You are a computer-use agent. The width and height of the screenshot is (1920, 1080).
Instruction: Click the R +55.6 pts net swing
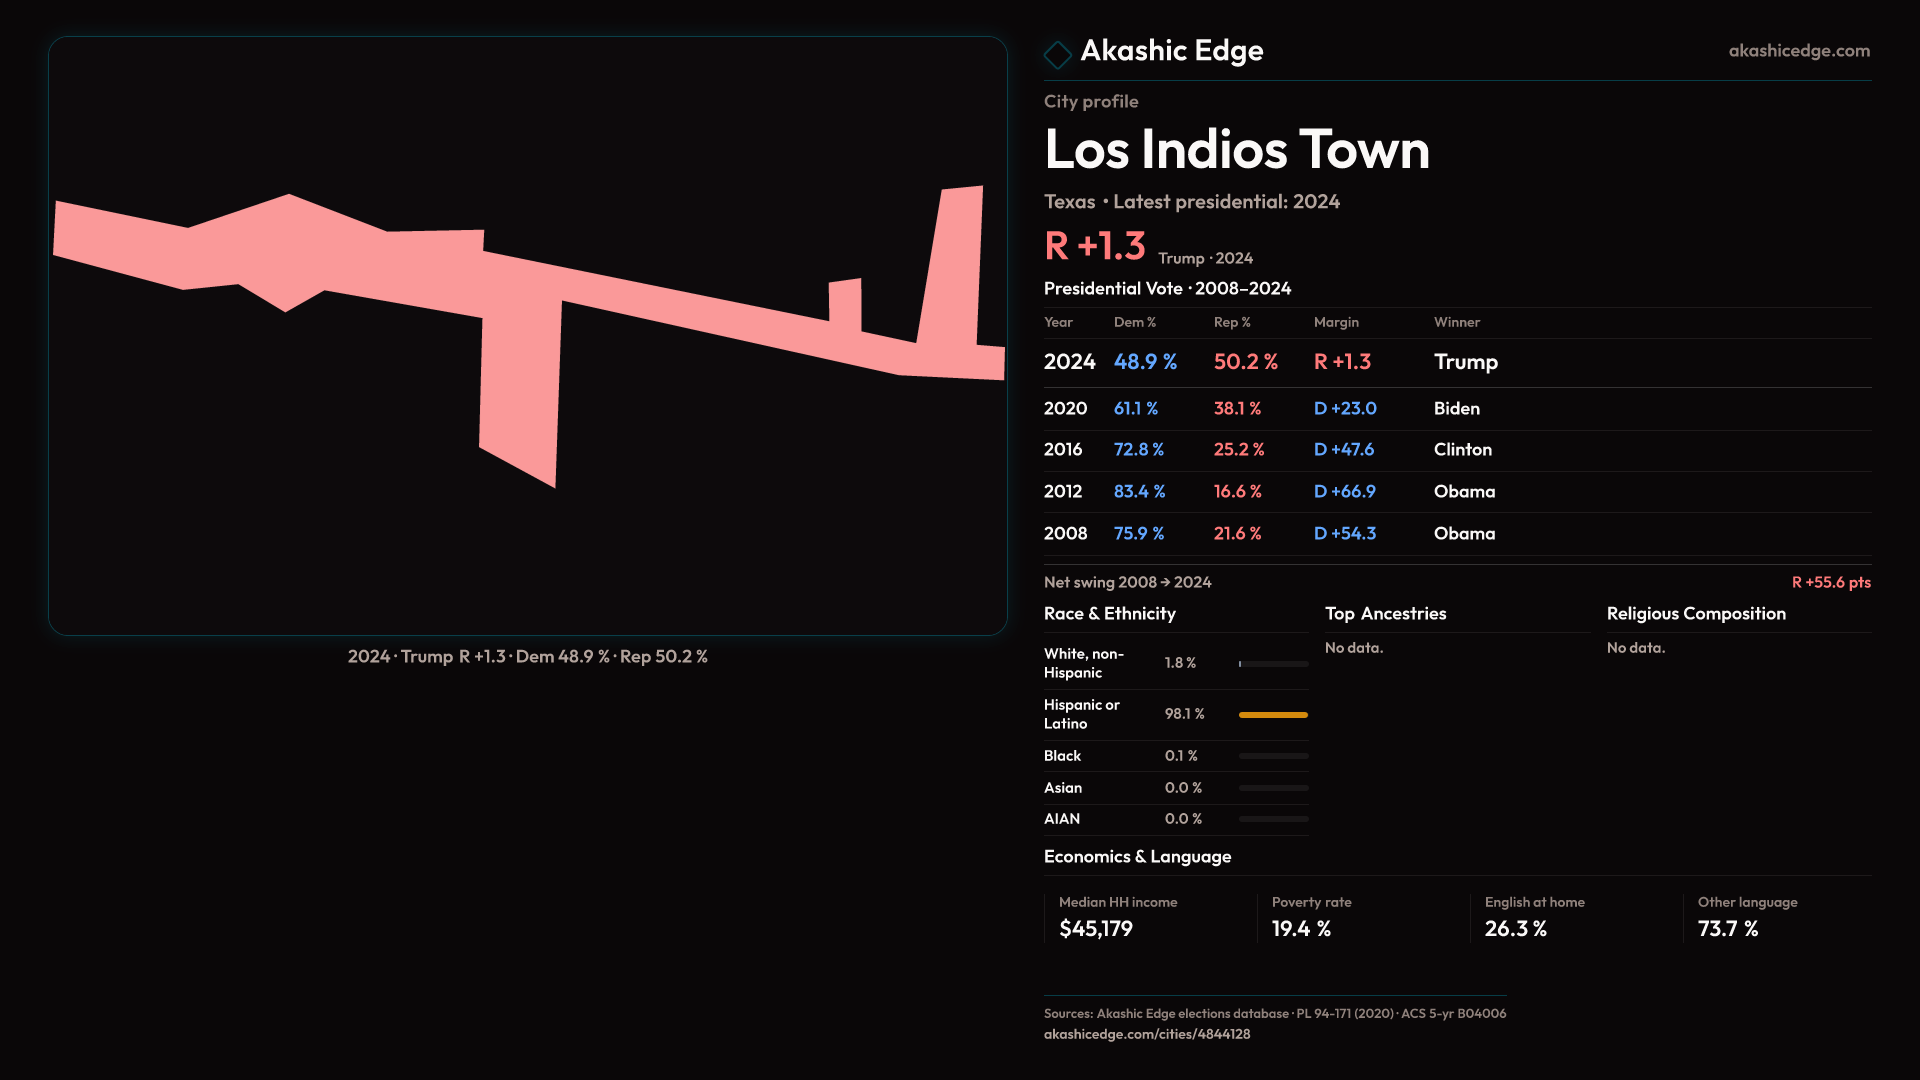tap(1830, 582)
